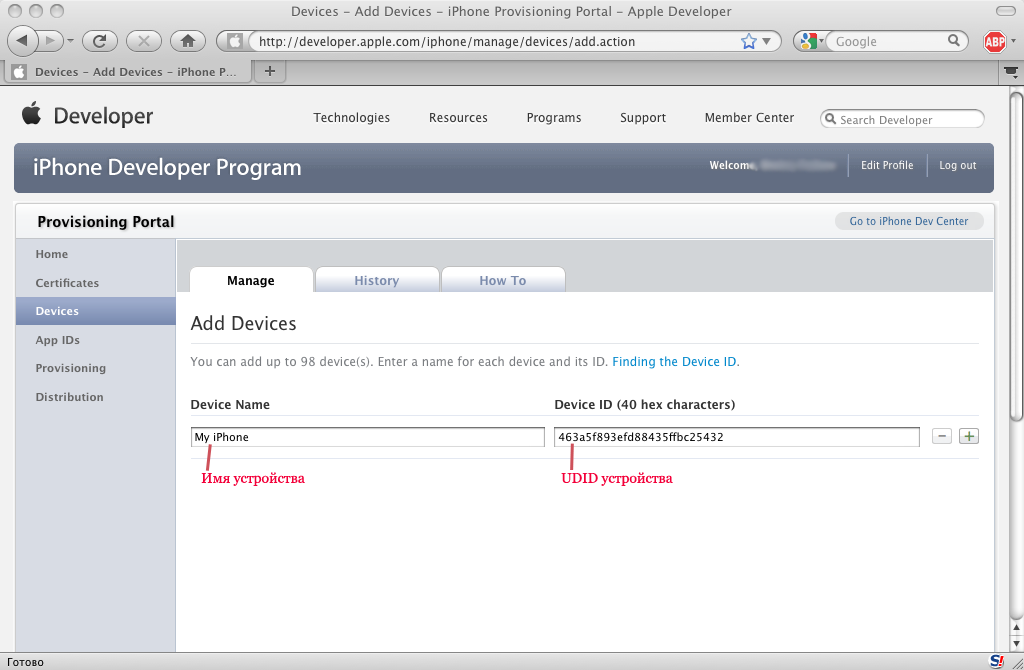Open Certificates in the sidebar
This screenshot has height=670, width=1024.
click(x=67, y=283)
